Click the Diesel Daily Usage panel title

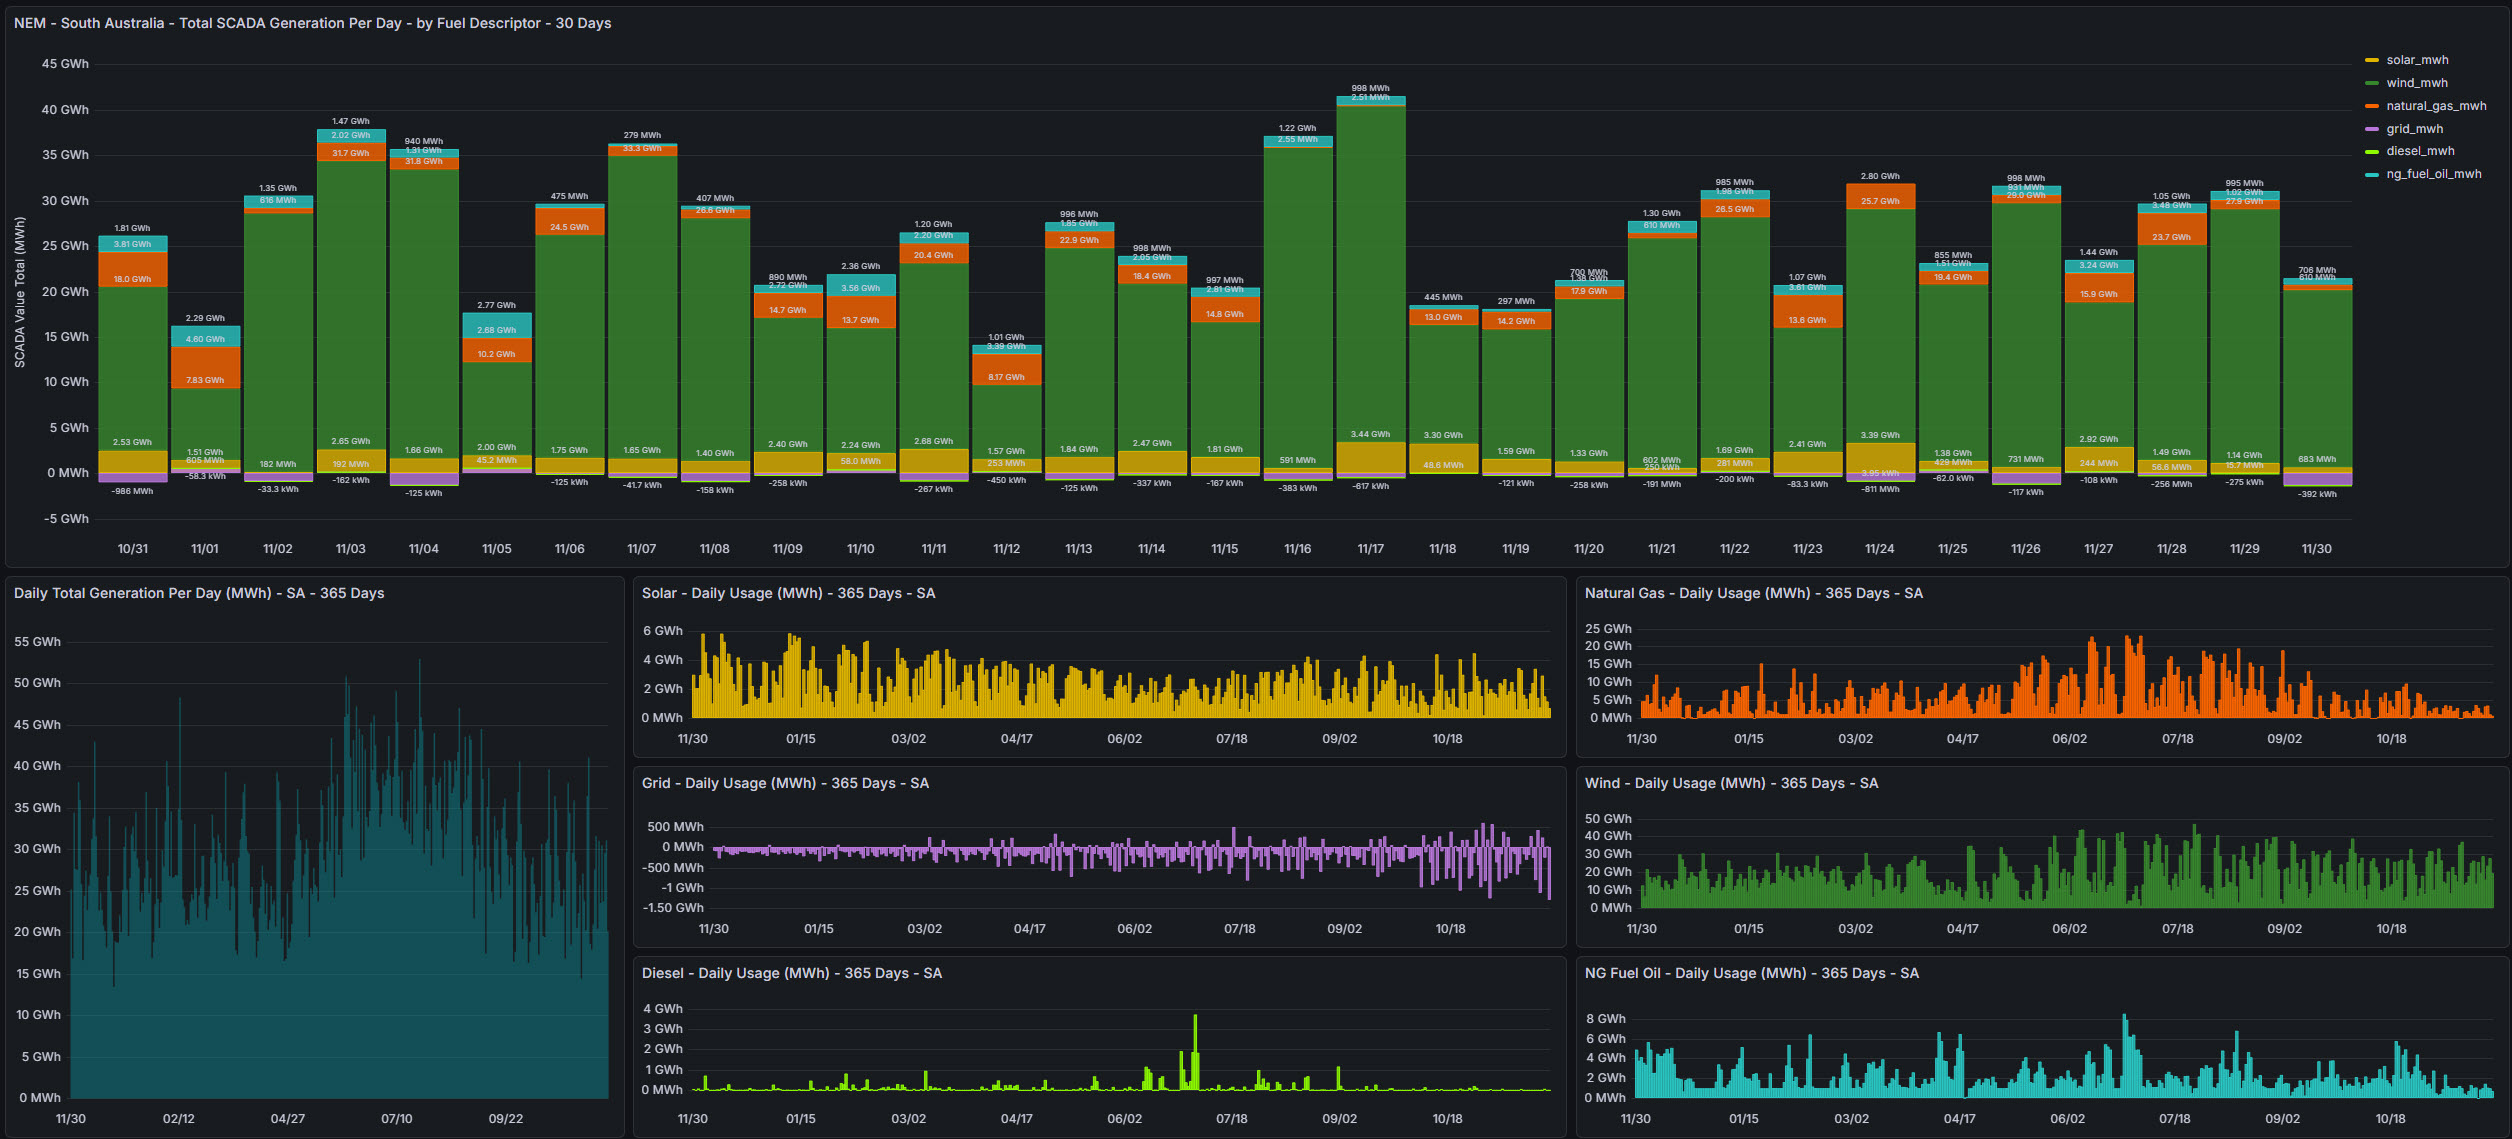791,973
